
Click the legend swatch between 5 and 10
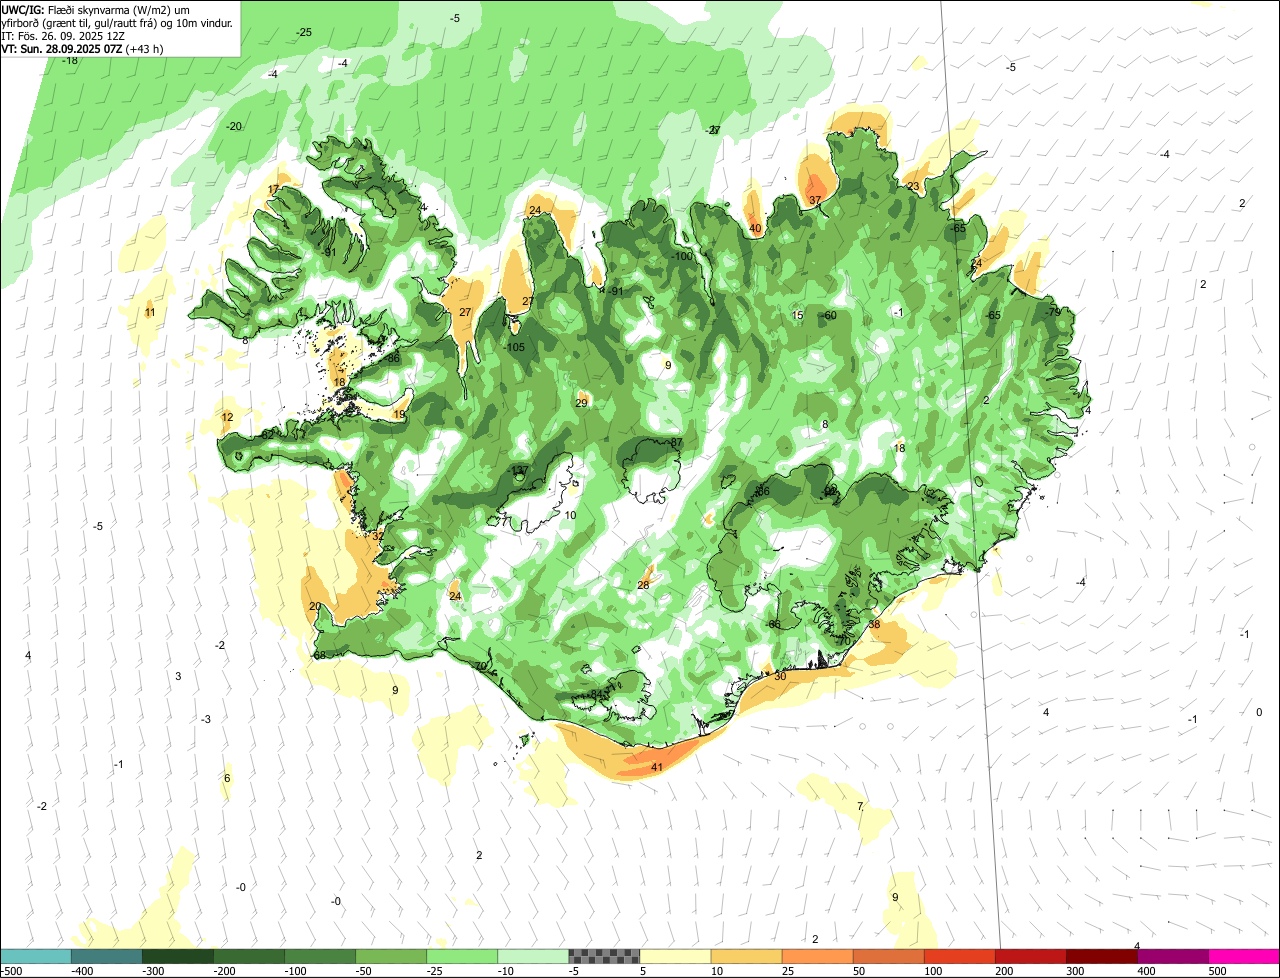pyautogui.click(x=675, y=956)
